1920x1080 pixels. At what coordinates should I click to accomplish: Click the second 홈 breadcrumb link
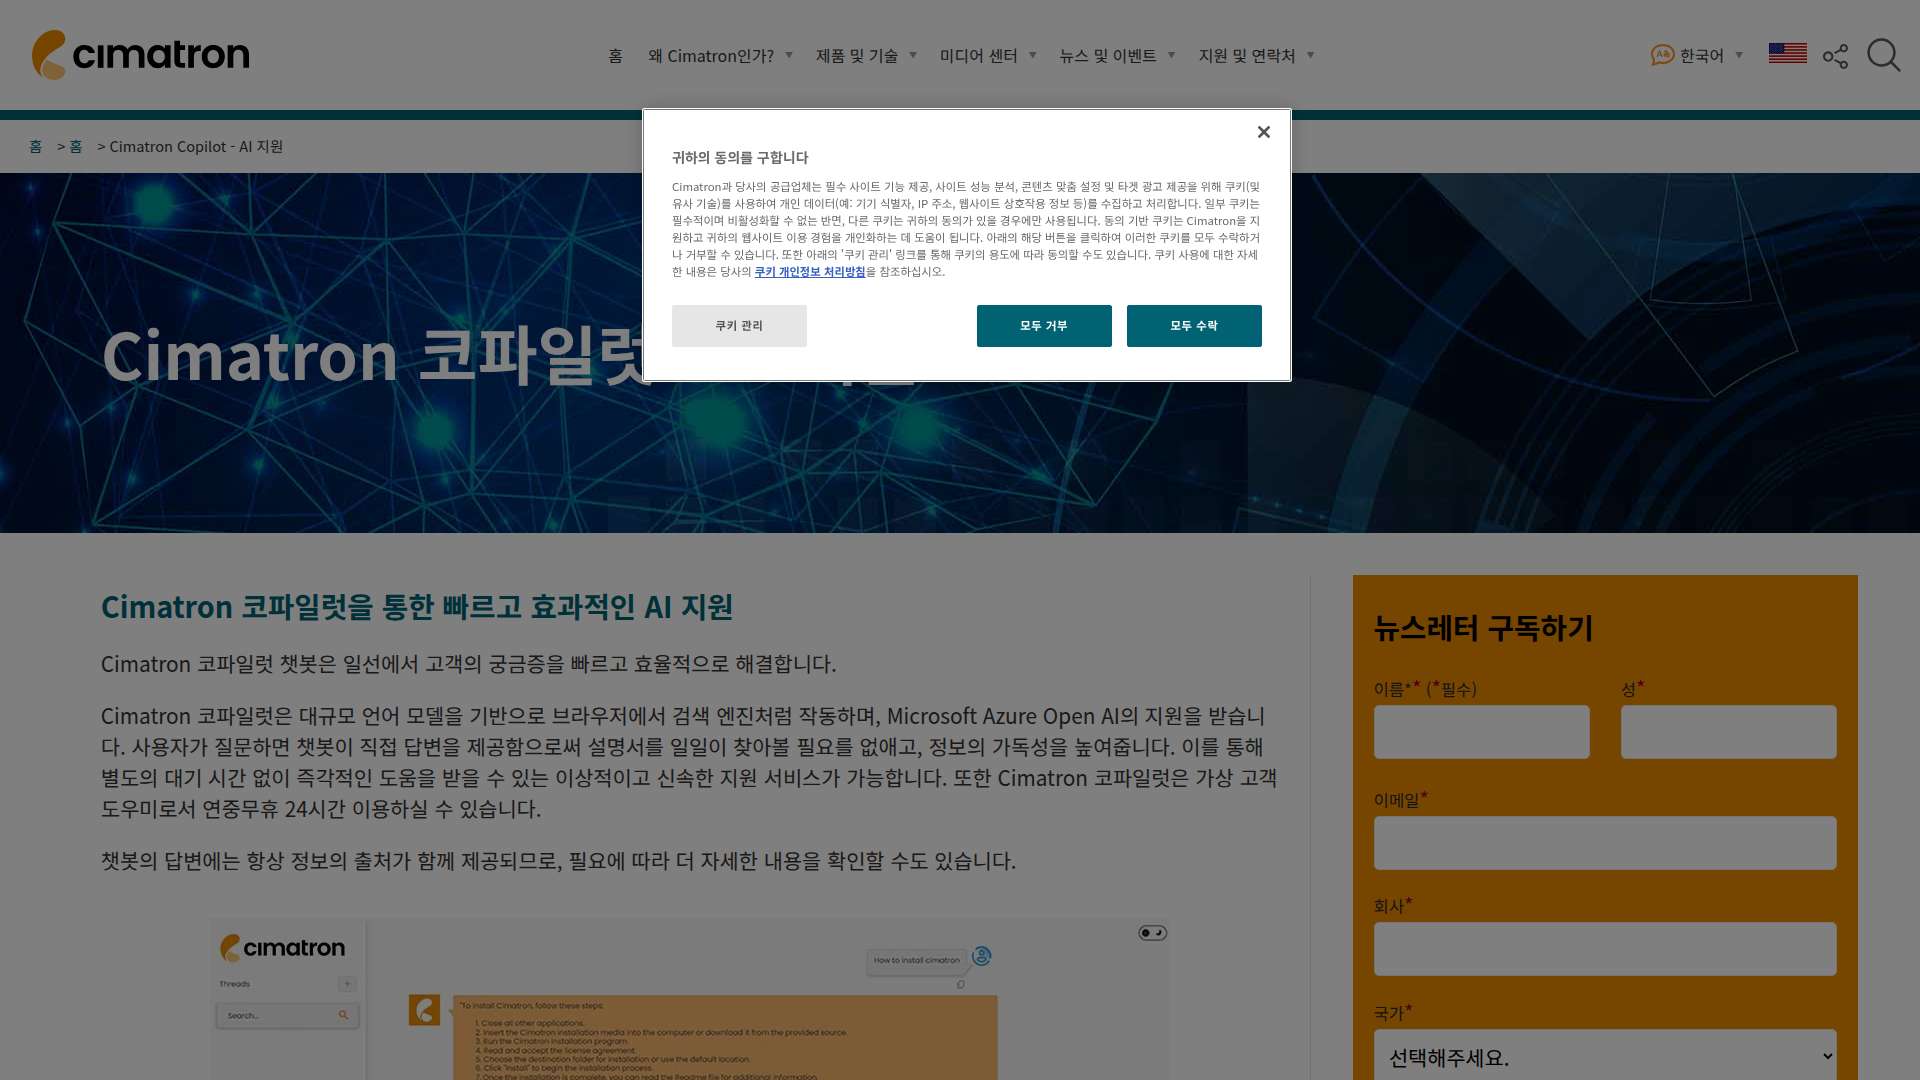tap(76, 147)
